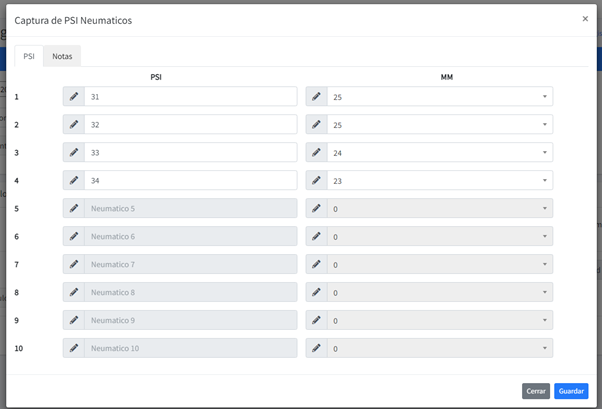Screen dimensions: 602x409
Task: Close the Captura de PSI Neumaticos dialog
Action: pos(585,19)
